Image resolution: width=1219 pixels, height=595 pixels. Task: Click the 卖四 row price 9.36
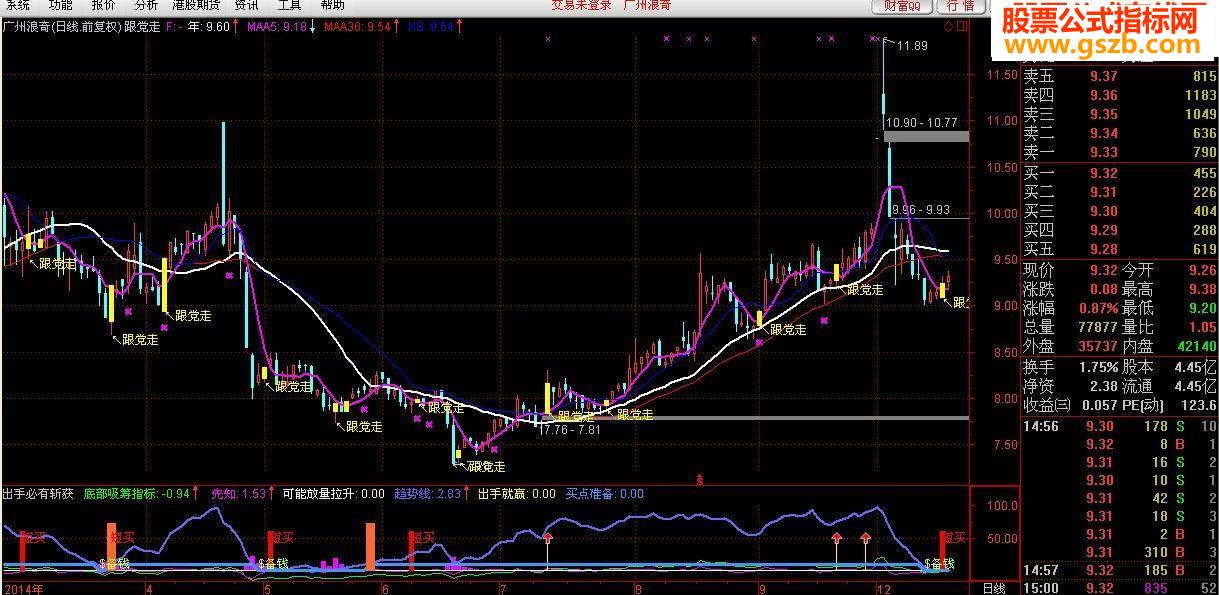[x=1104, y=95]
